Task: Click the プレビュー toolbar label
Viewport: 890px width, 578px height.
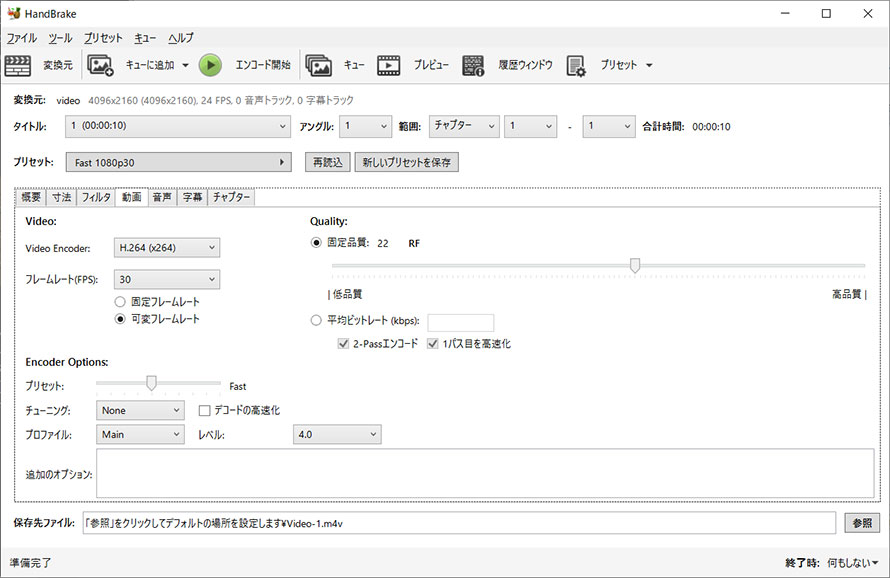Action: [x=431, y=65]
